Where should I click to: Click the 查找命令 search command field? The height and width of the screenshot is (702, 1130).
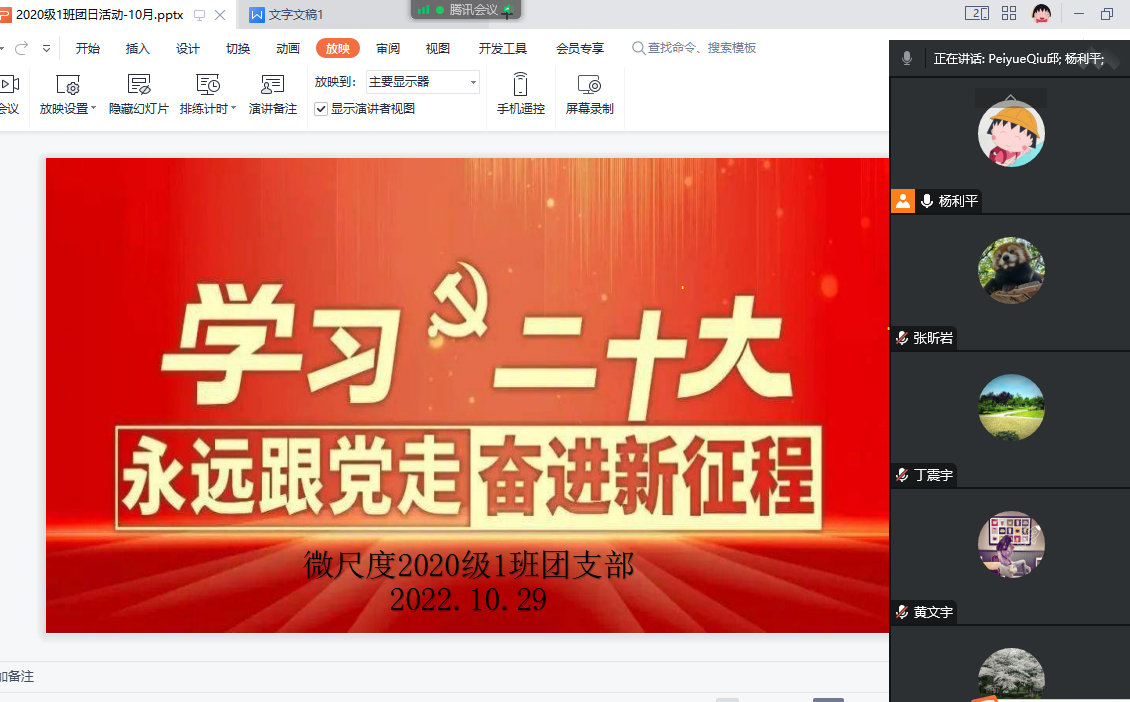click(x=701, y=48)
